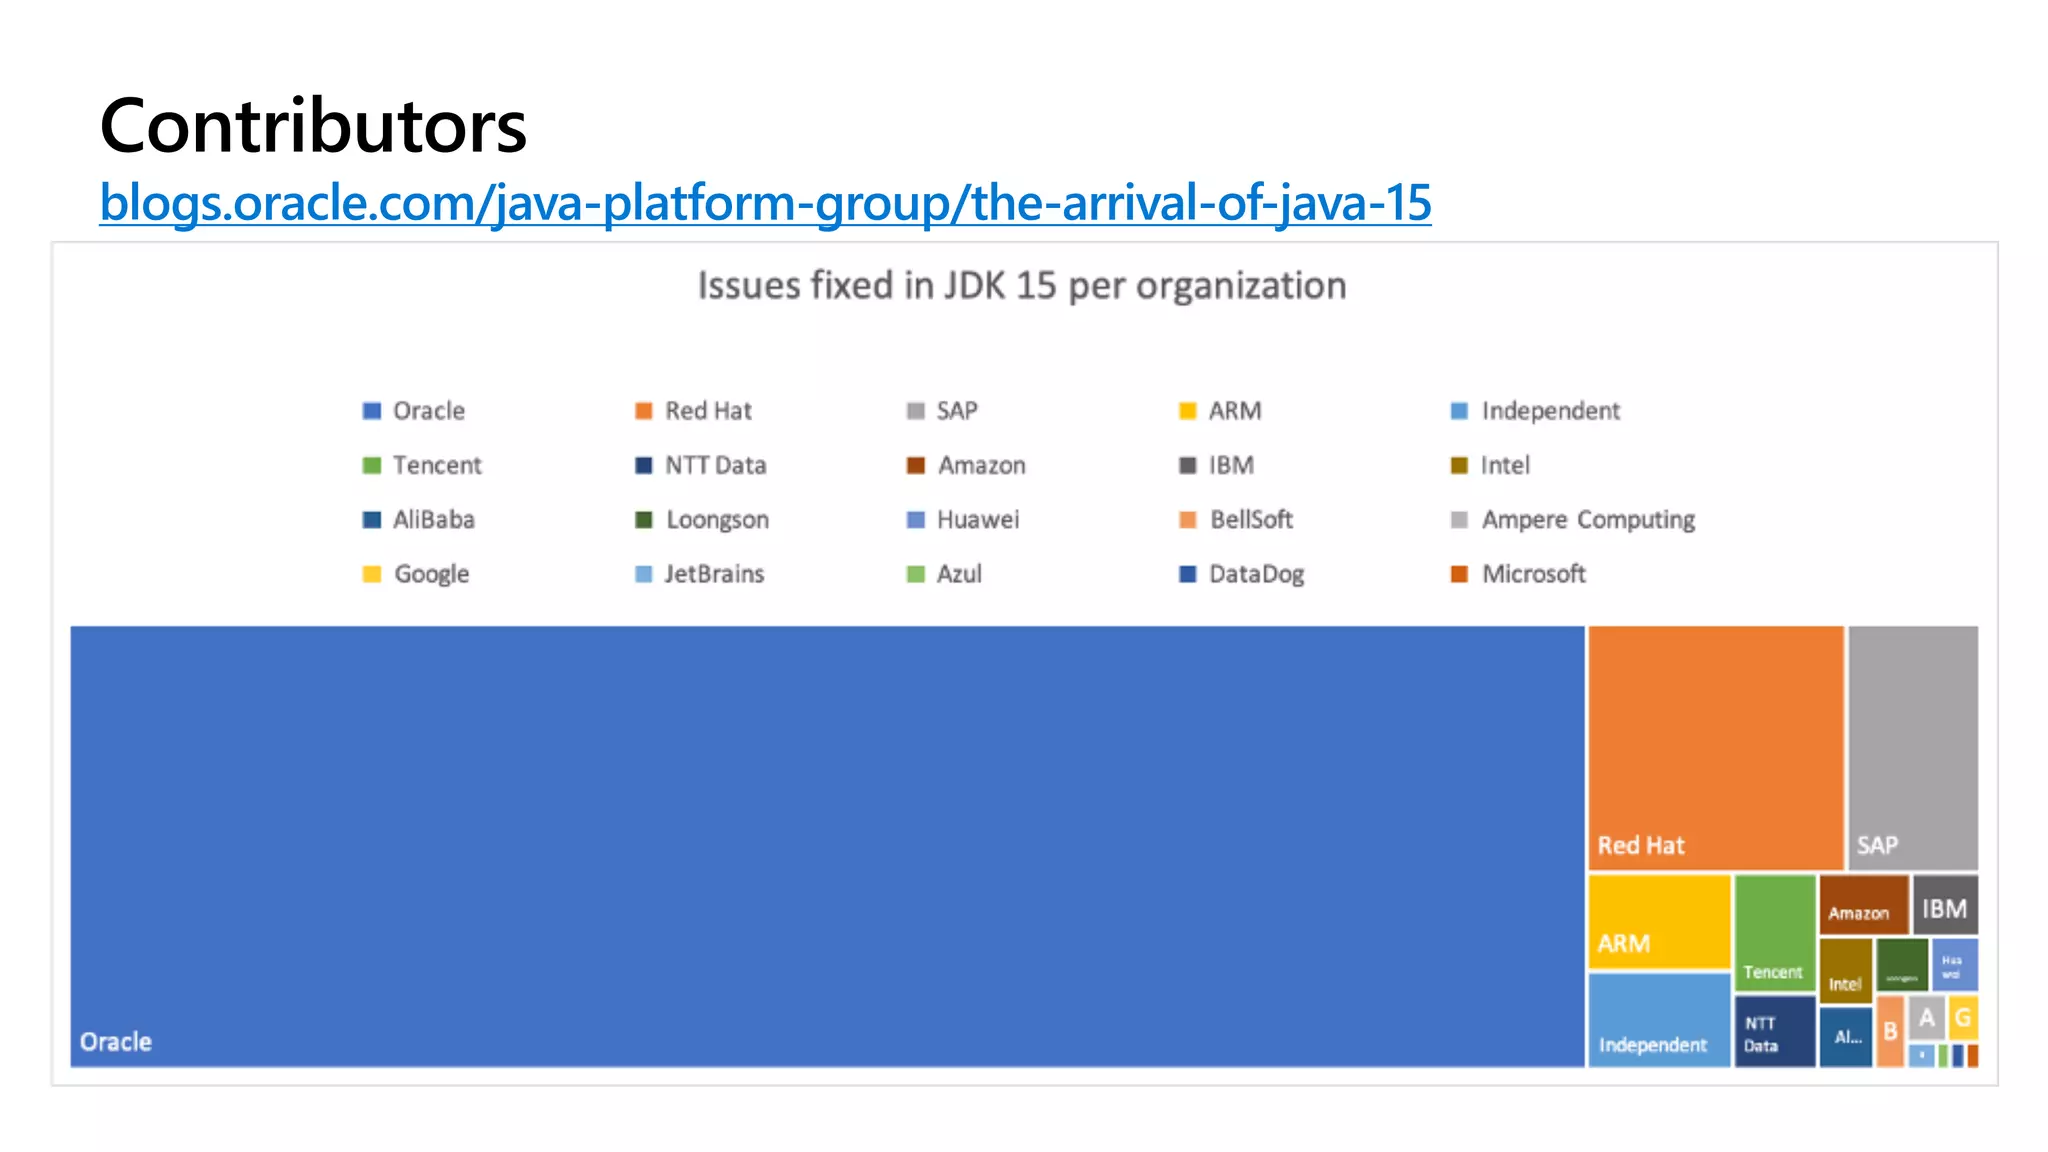The image size is (2048, 1152).
Task: Pick the BellSoft legend color swatch
Action: pyautogui.click(x=1188, y=520)
